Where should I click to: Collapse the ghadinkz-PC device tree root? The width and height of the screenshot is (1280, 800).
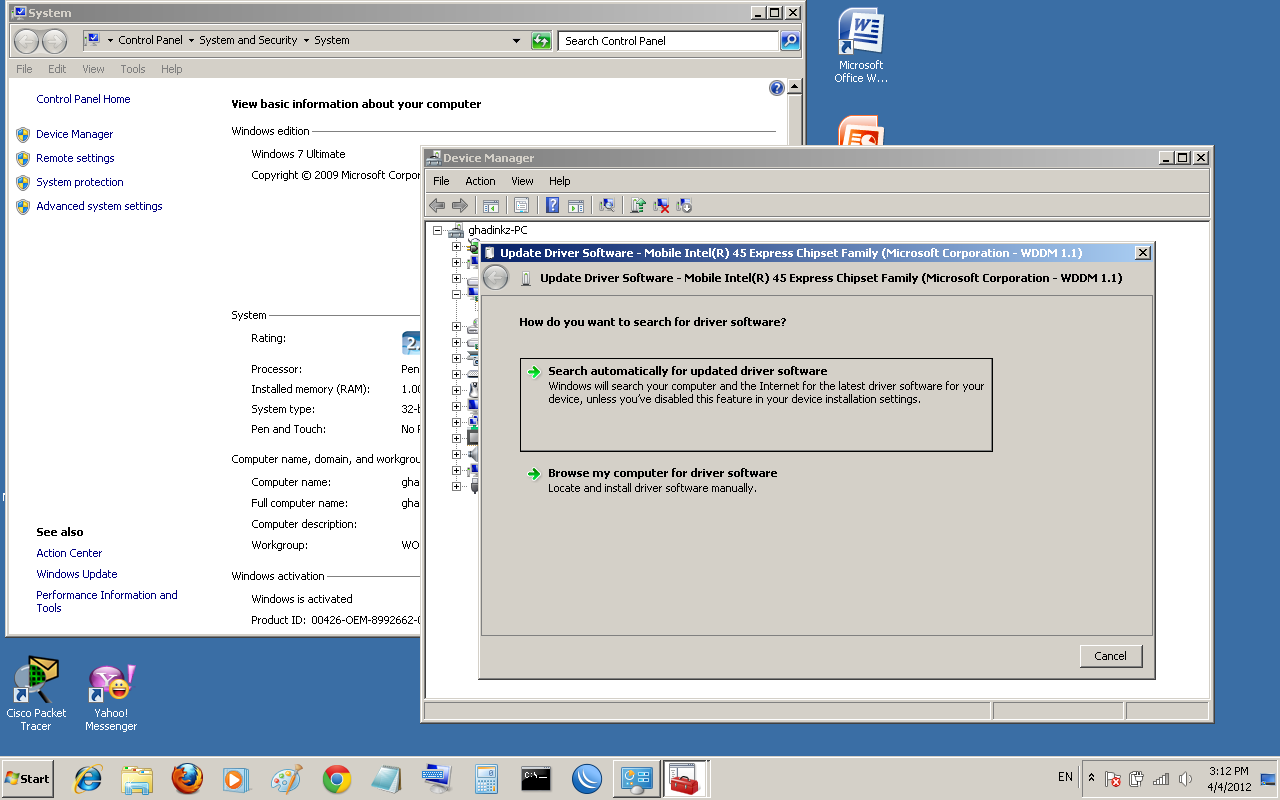[x=435, y=229]
